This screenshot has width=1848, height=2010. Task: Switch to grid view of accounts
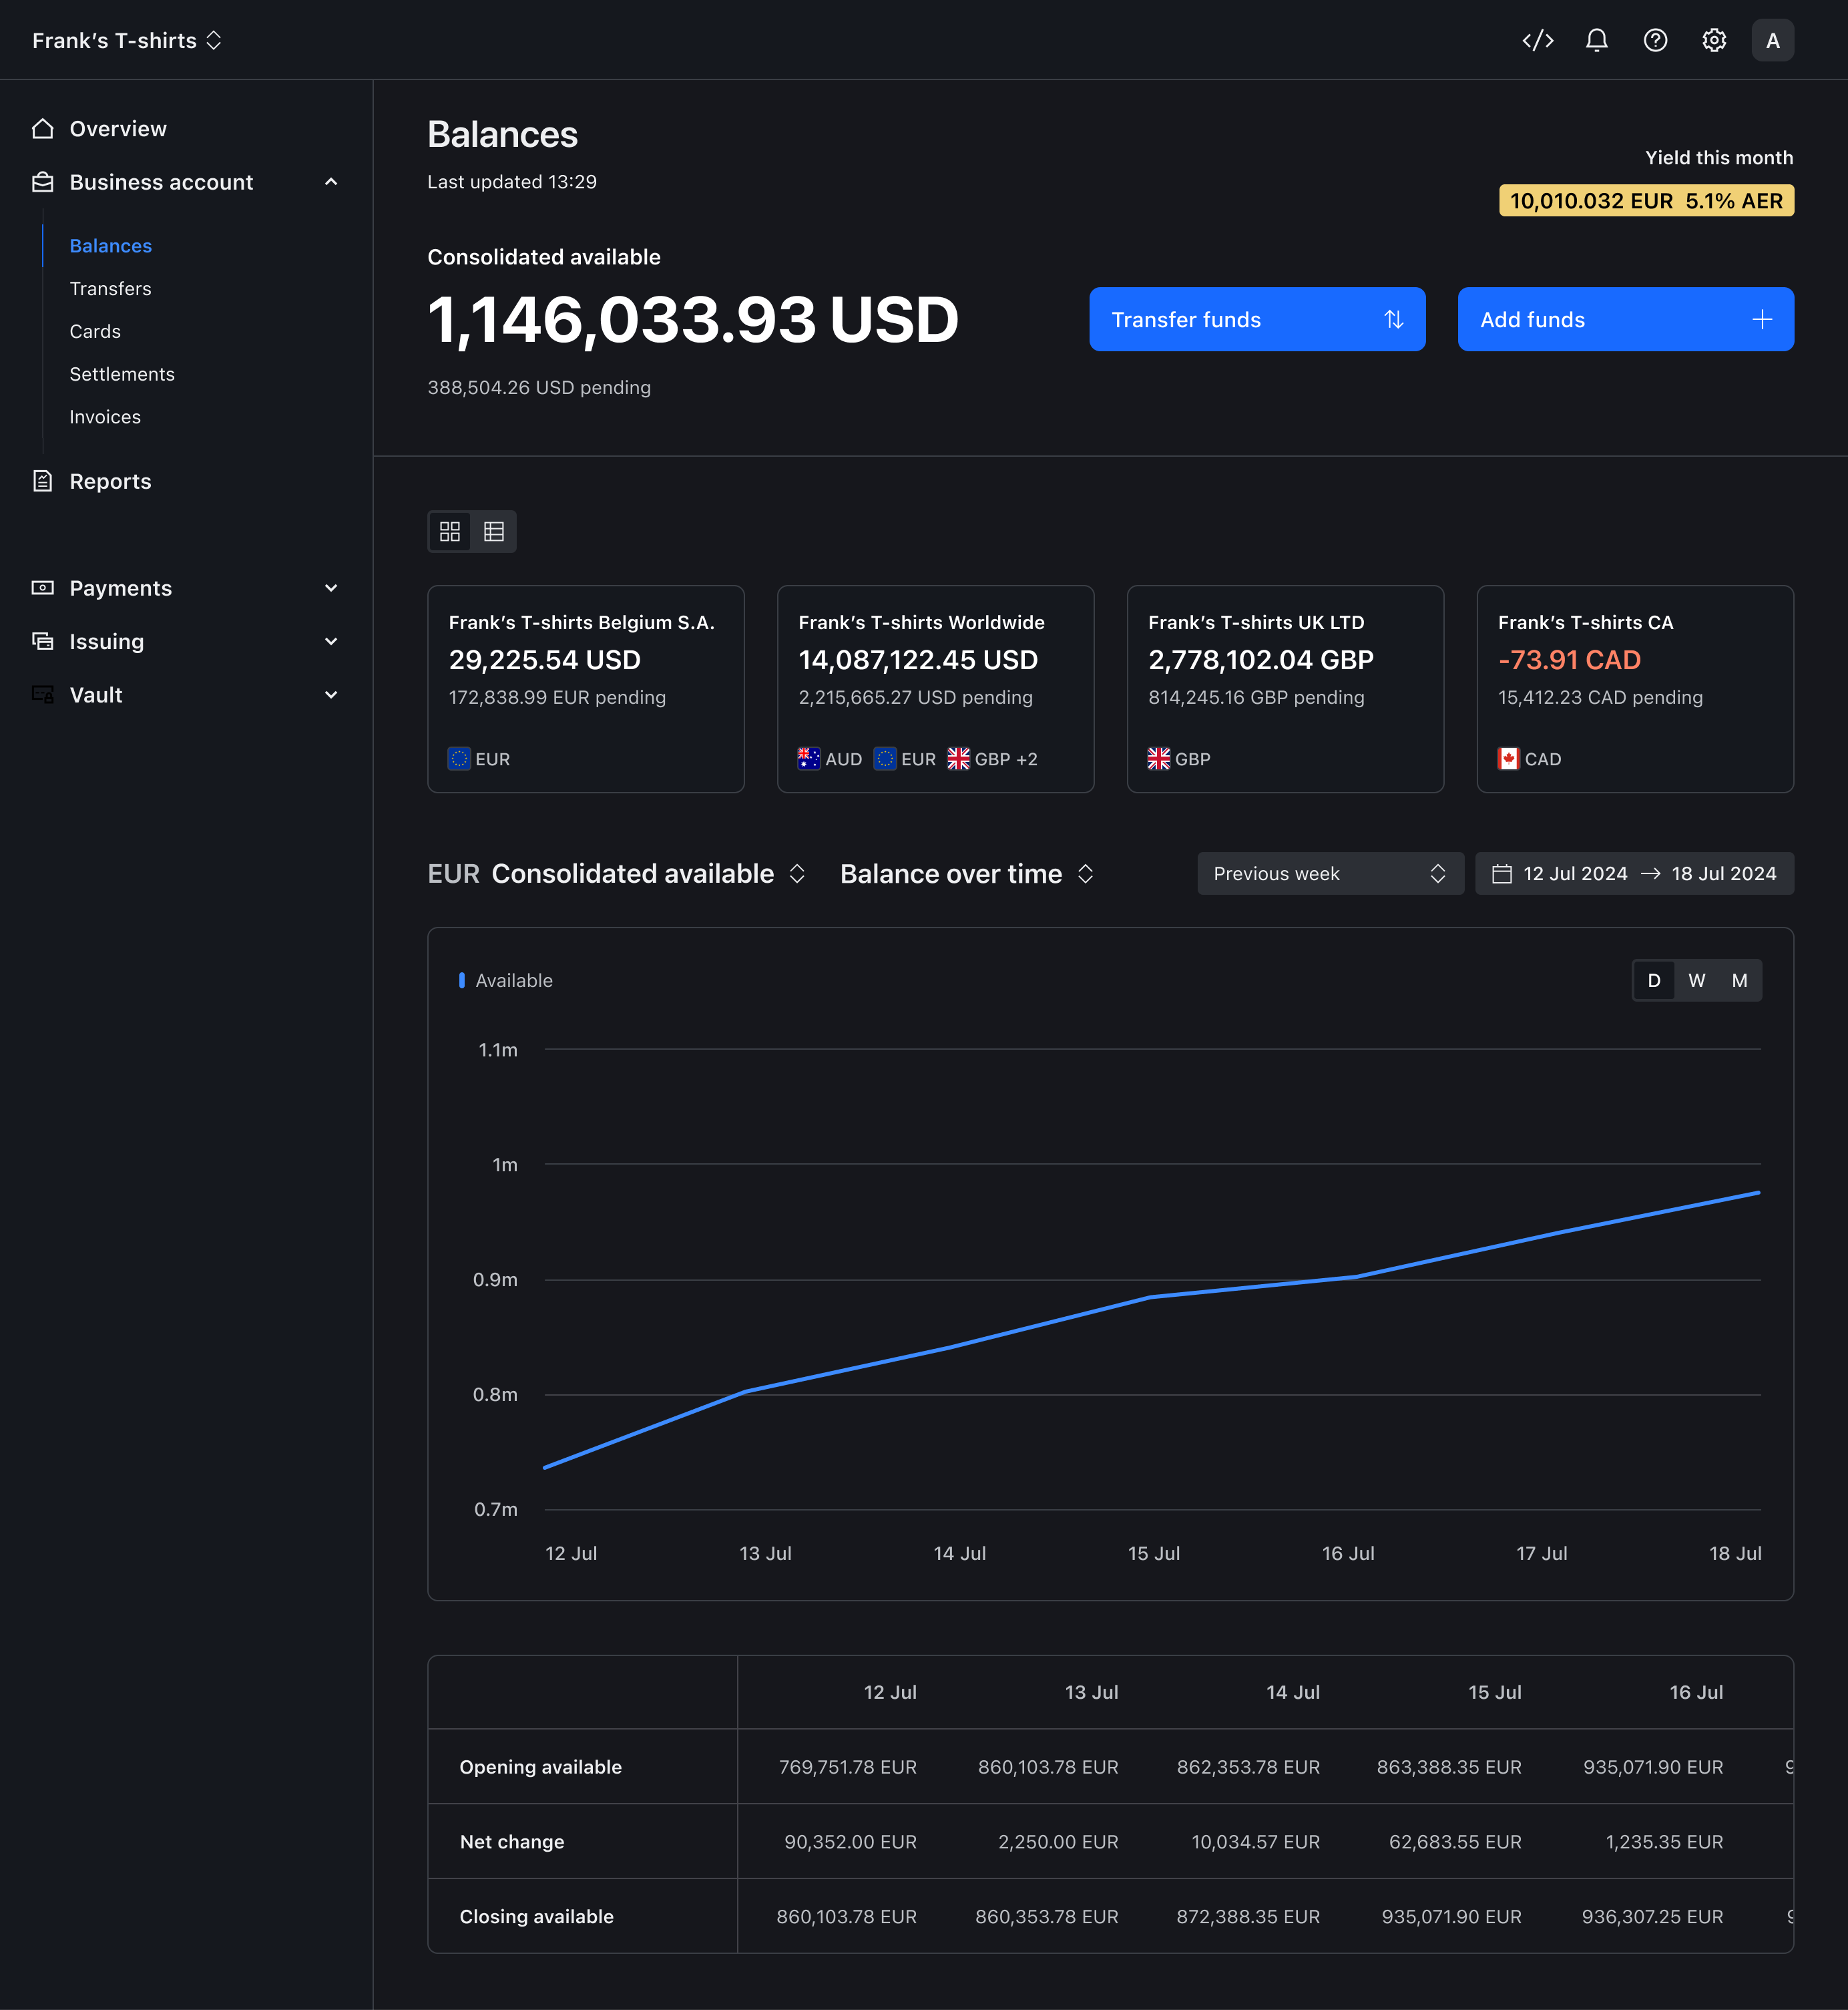tap(450, 531)
